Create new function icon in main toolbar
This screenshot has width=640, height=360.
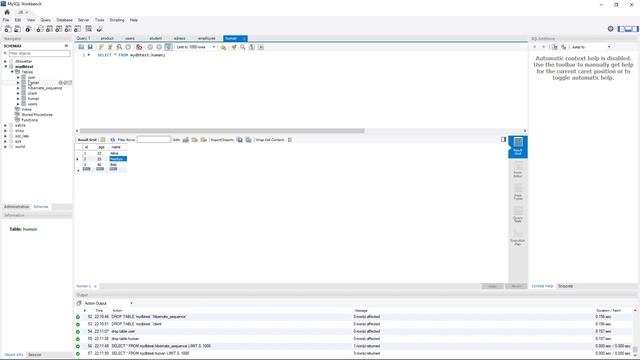(x=78, y=29)
